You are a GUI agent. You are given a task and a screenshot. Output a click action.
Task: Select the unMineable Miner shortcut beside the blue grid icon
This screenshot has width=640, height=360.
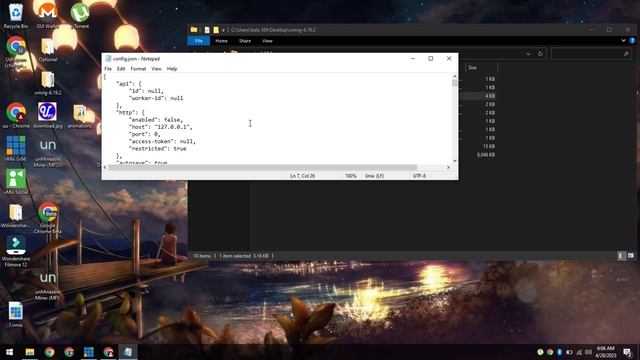pos(48,152)
